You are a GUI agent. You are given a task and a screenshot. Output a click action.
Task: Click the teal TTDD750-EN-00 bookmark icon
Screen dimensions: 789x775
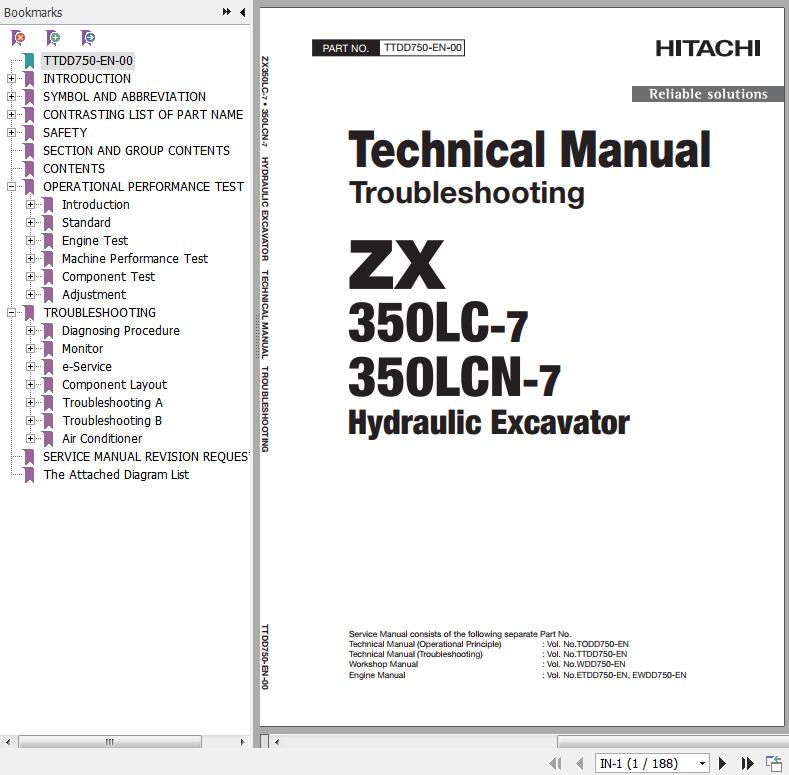point(29,61)
